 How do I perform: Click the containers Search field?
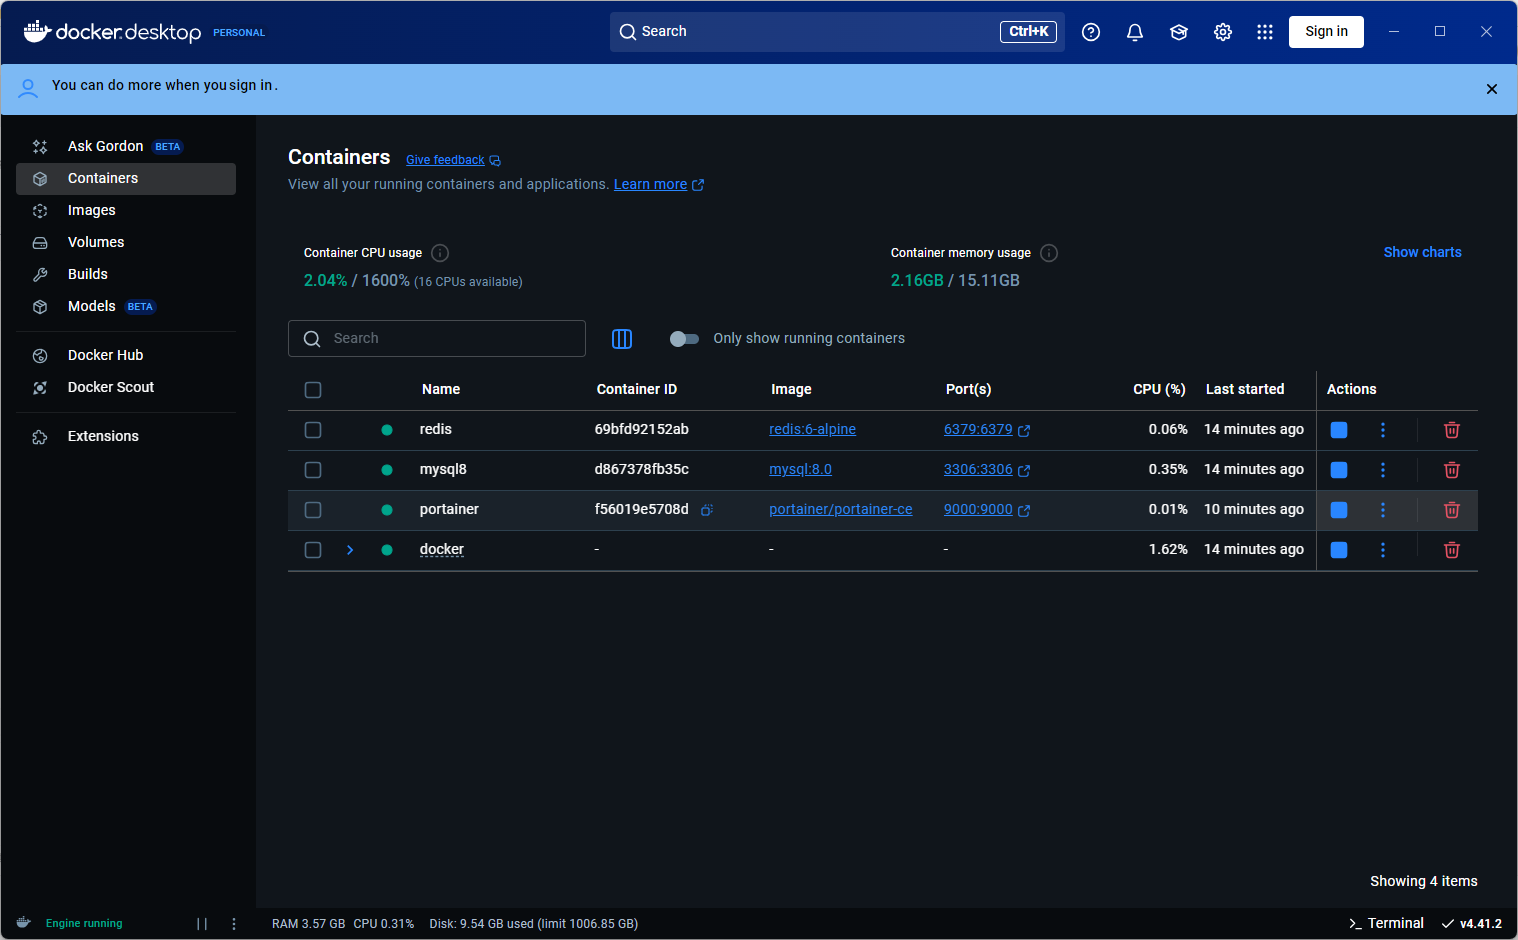(437, 339)
